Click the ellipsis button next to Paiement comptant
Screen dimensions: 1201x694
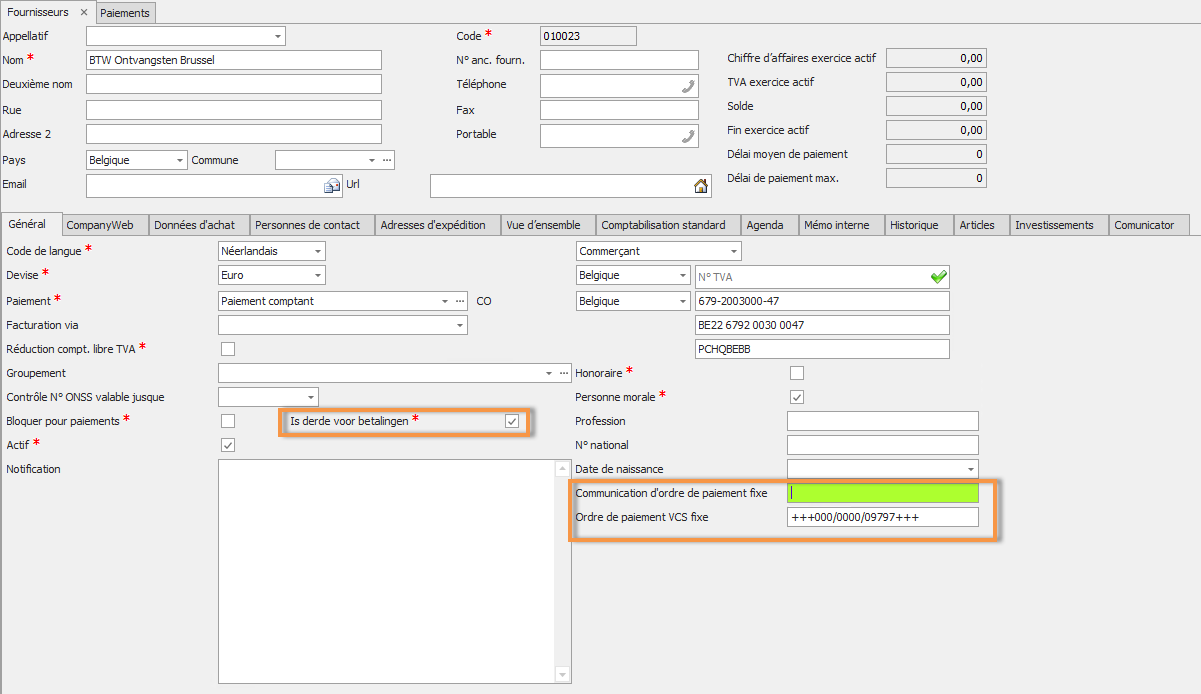click(x=460, y=301)
